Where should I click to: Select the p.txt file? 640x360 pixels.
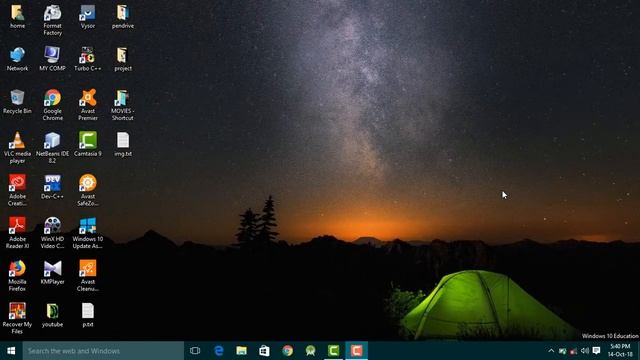tap(87, 315)
